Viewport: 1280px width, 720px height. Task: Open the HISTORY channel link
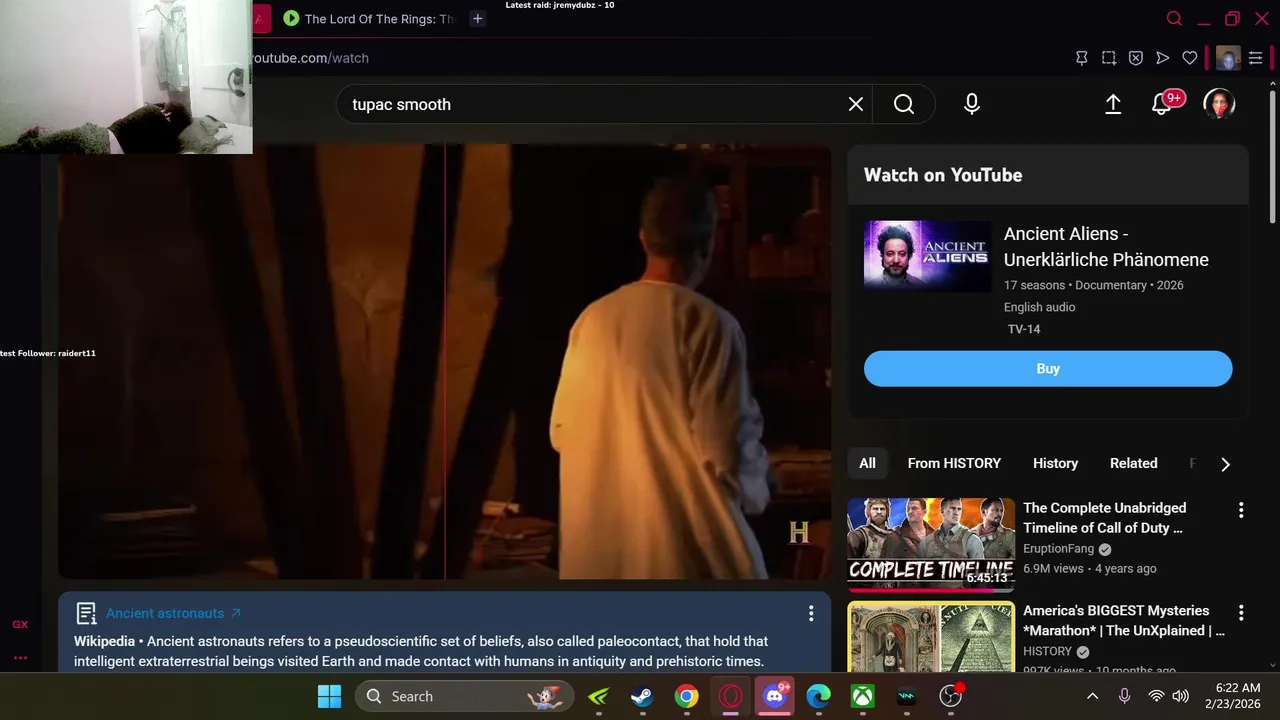click(x=1047, y=651)
